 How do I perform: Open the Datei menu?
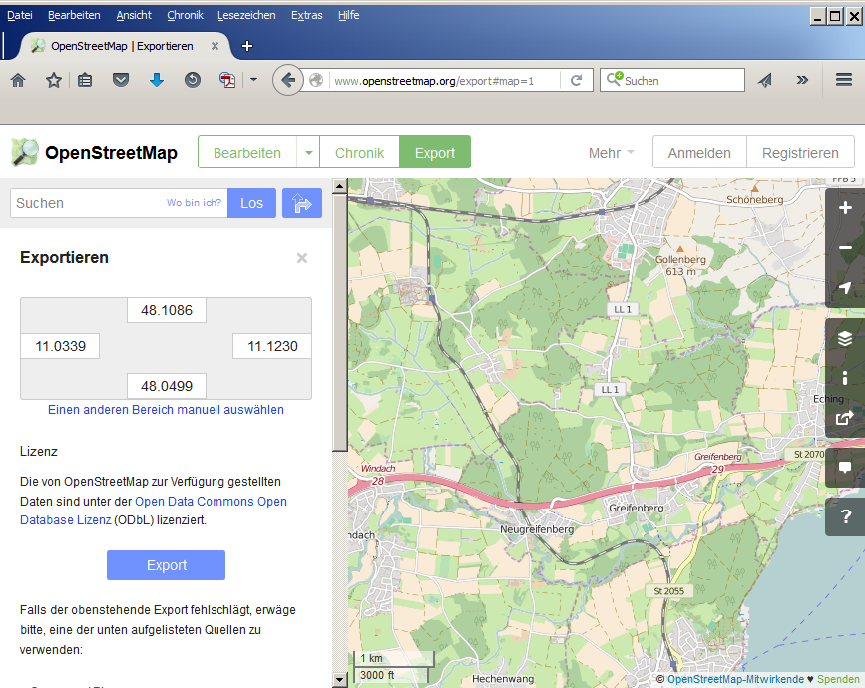coord(20,15)
